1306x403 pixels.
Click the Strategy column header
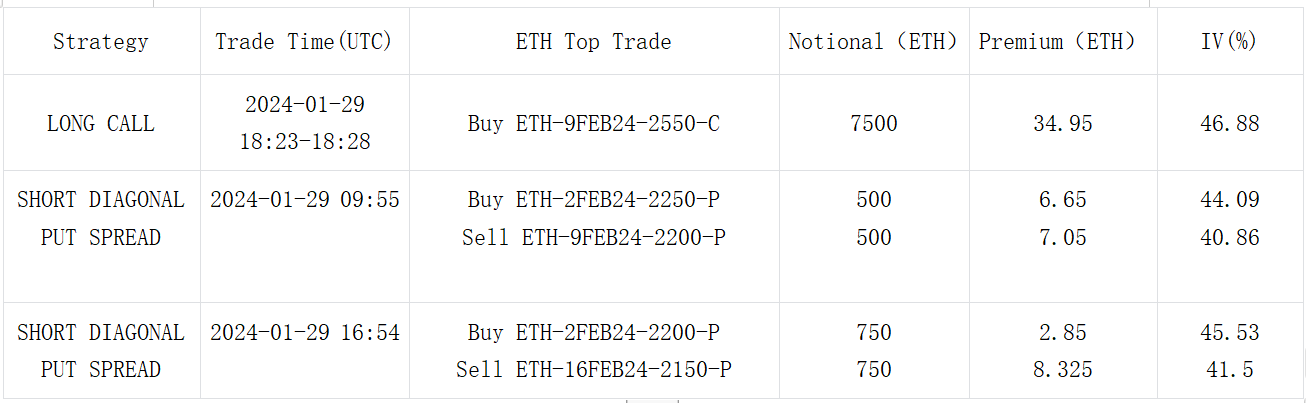(x=101, y=42)
